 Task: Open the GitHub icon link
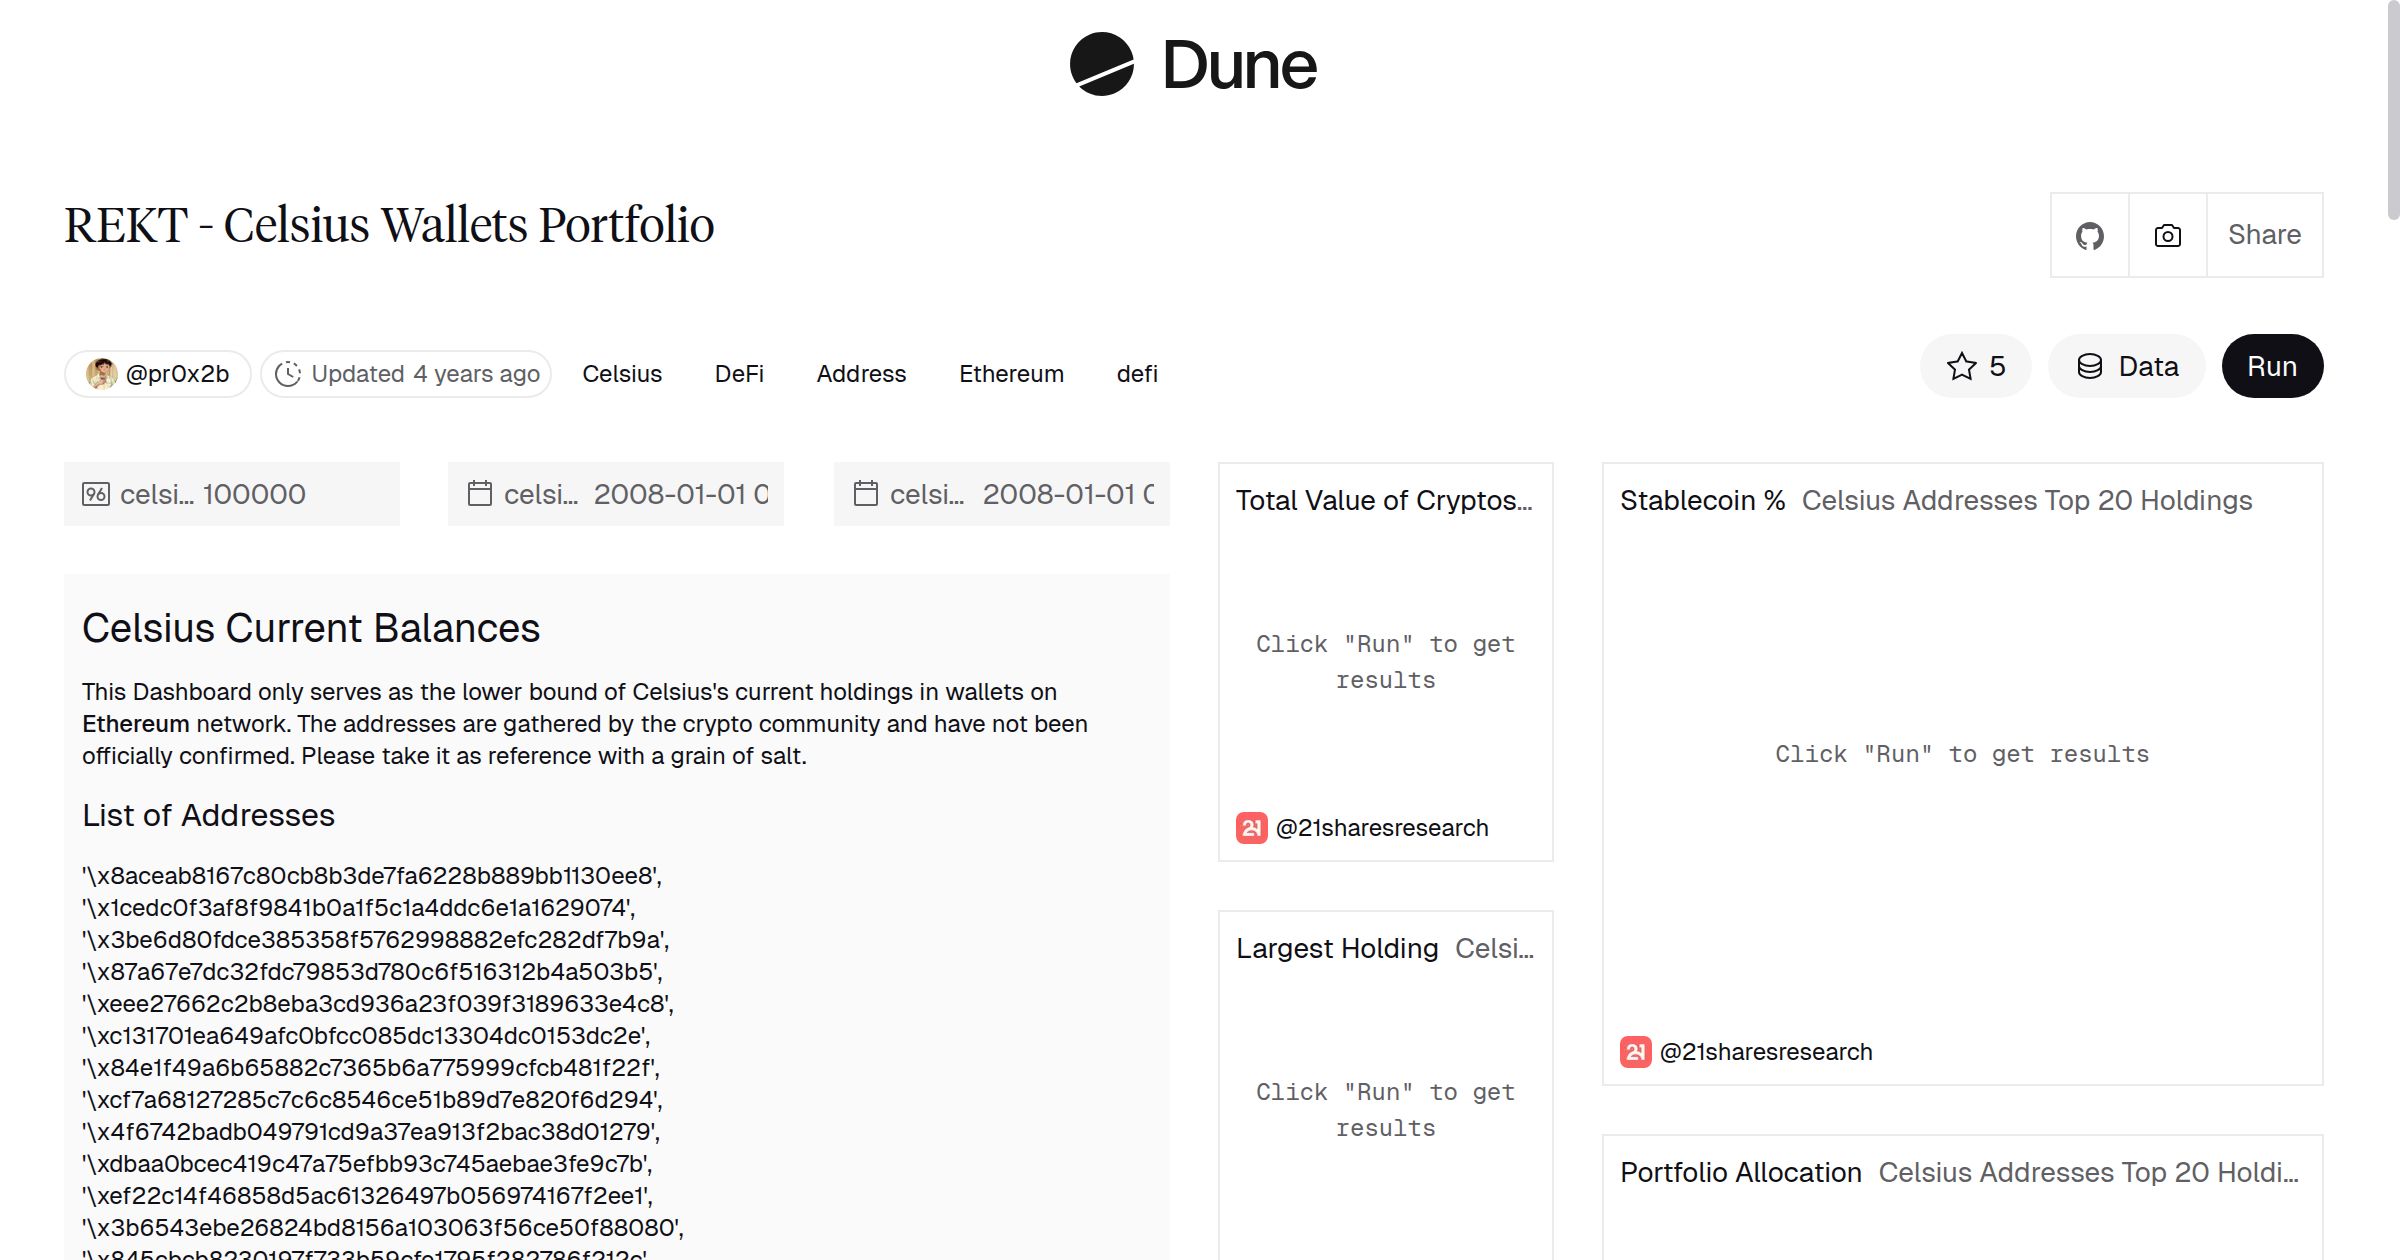[2089, 235]
